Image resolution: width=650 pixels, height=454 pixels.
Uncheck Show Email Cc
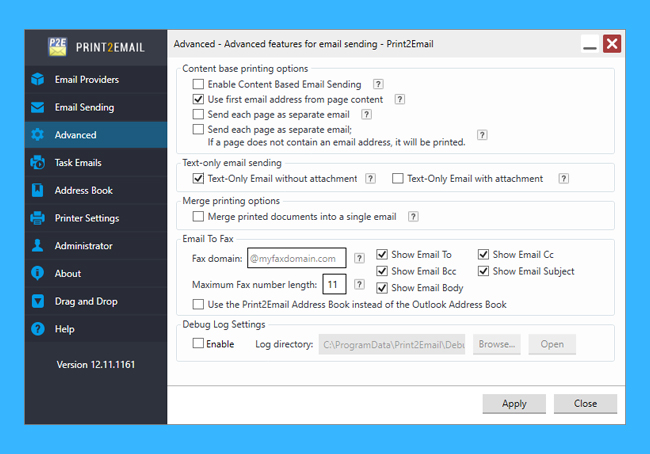(483, 254)
